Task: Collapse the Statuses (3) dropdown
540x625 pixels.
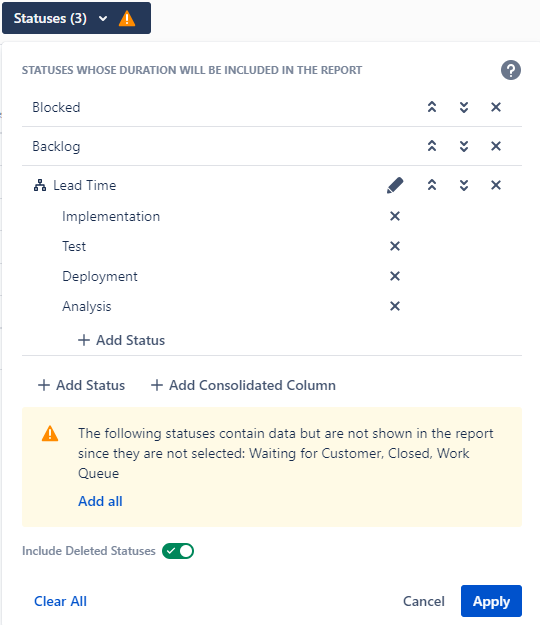Action: pyautogui.click(x=76, y=18)
